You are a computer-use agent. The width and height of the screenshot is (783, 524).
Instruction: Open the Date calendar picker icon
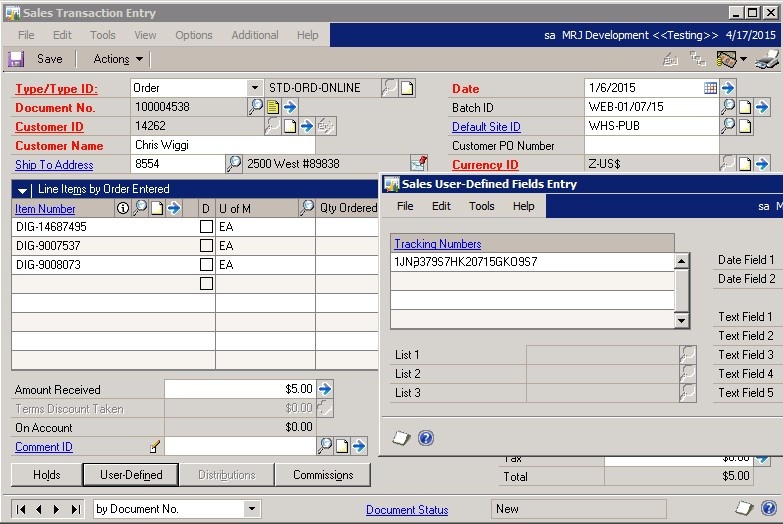pos(710,88)
